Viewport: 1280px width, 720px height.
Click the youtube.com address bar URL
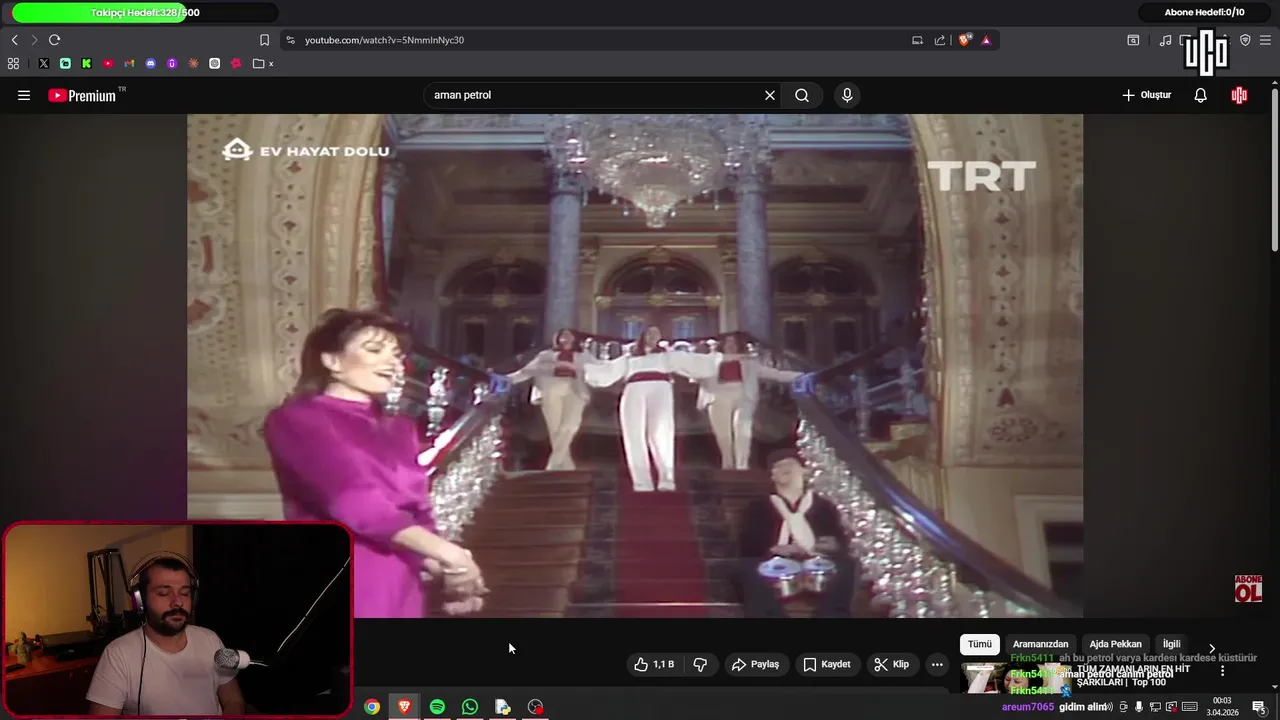tap(384, 40)
